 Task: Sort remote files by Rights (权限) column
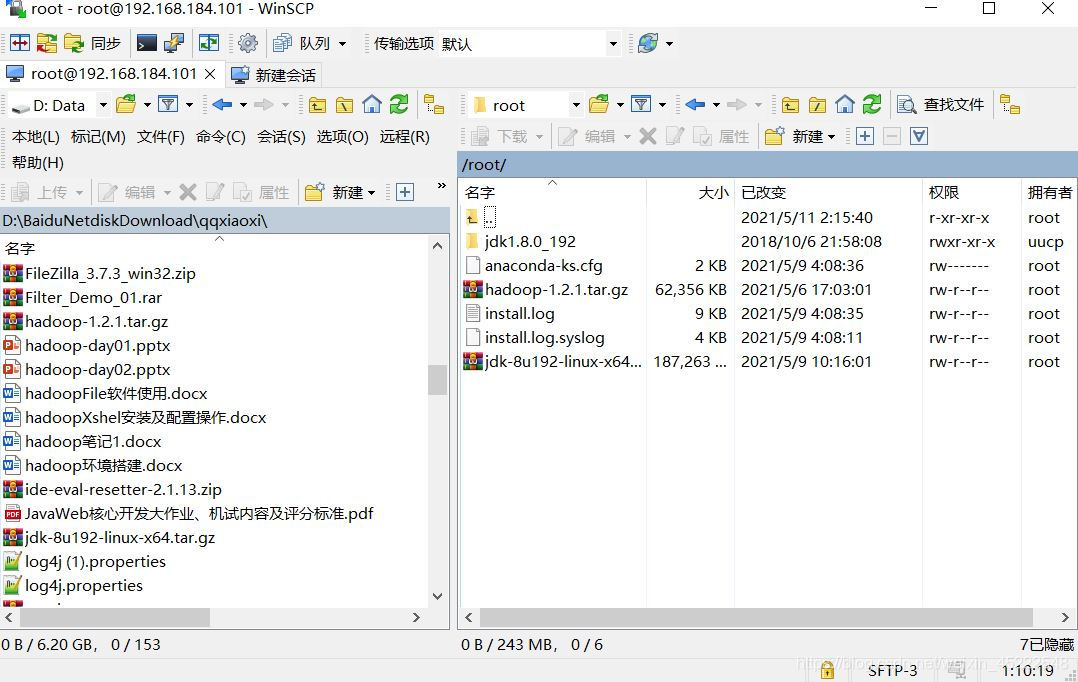point(971,192)
